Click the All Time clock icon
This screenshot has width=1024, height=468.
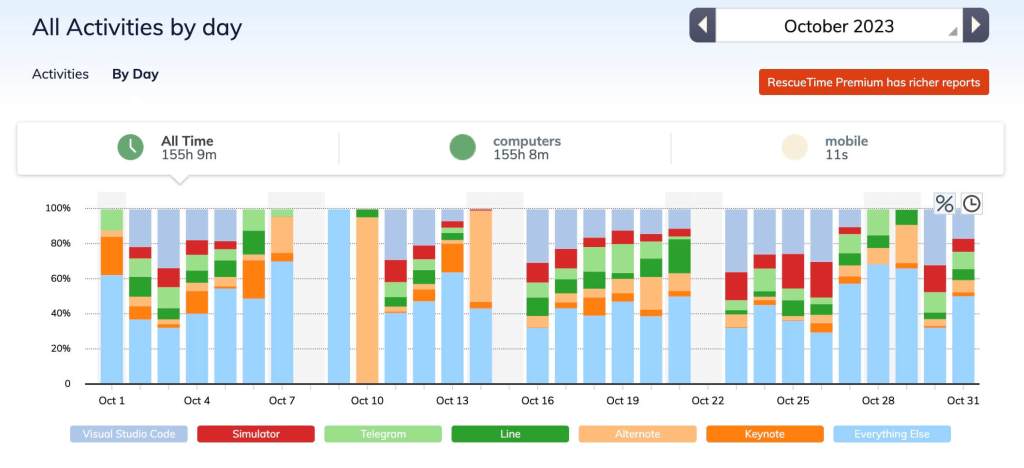click(131, 148)
